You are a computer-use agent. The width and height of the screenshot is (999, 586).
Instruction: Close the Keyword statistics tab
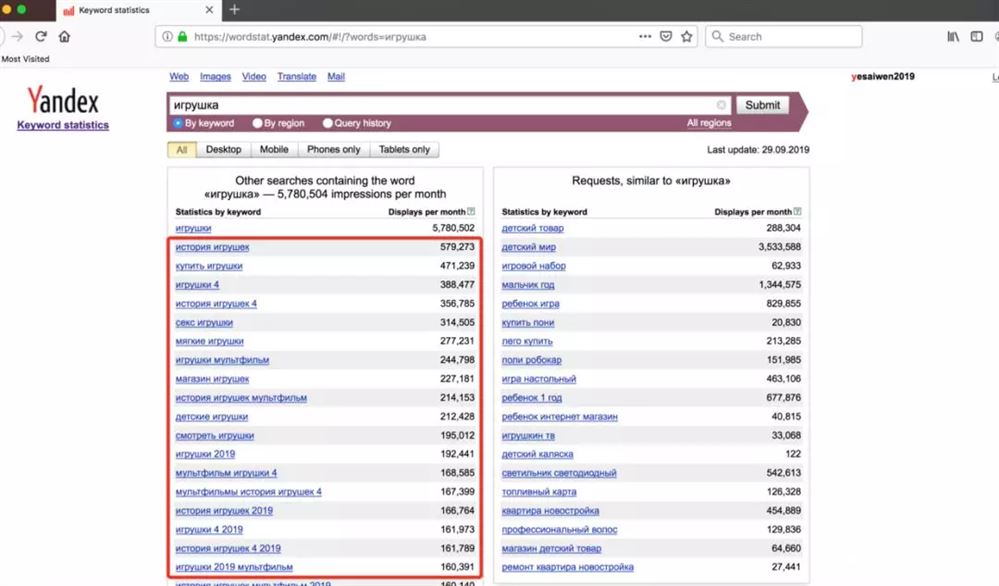point(209,10)
